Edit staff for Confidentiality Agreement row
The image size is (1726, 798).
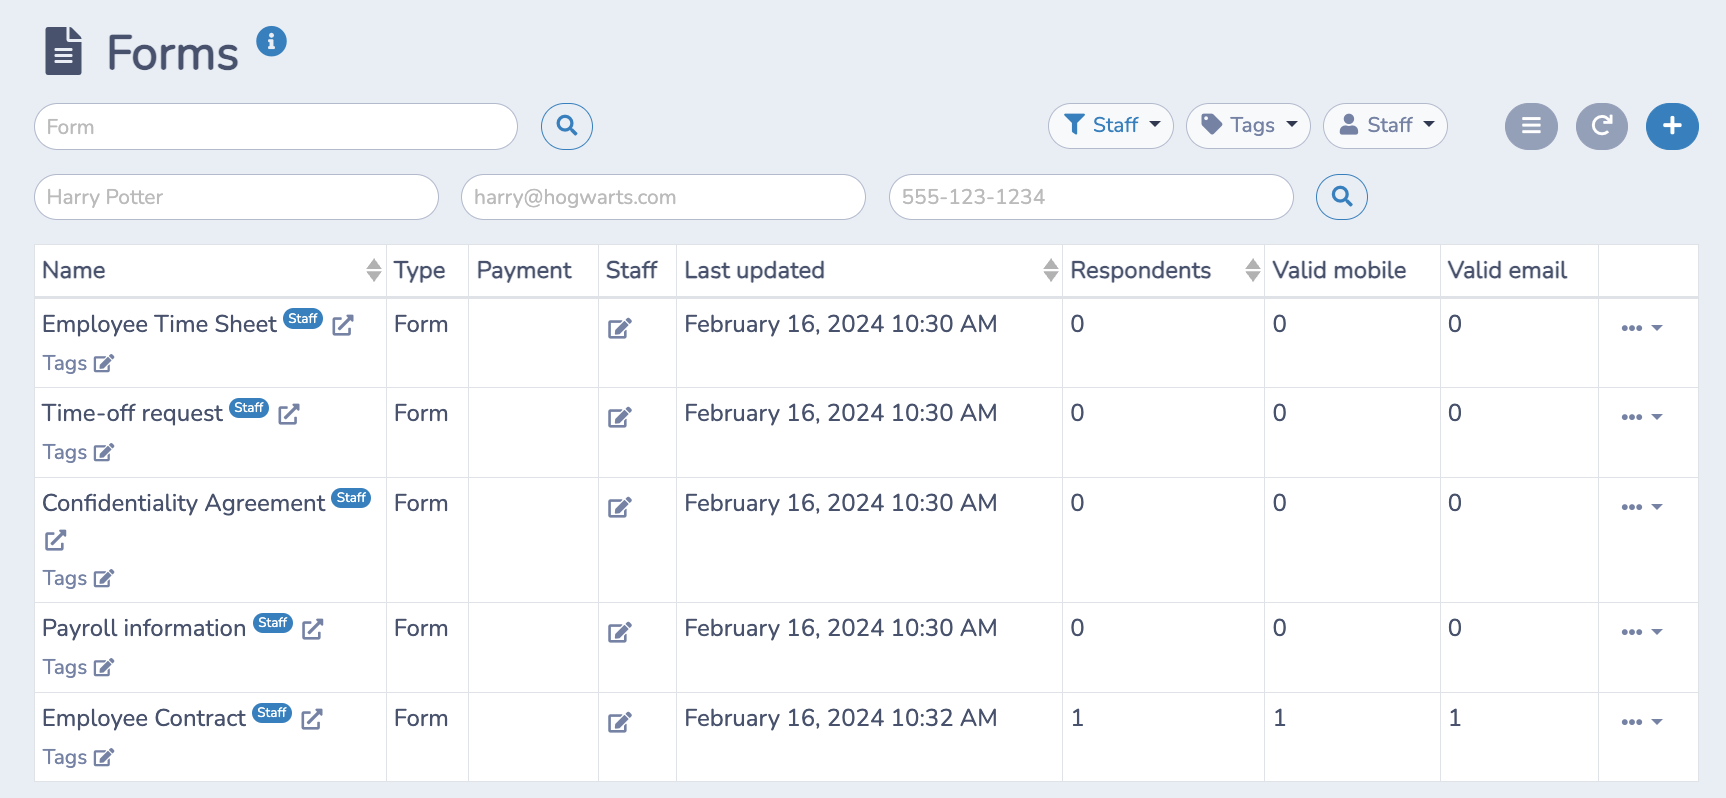(x=620, y=507)
